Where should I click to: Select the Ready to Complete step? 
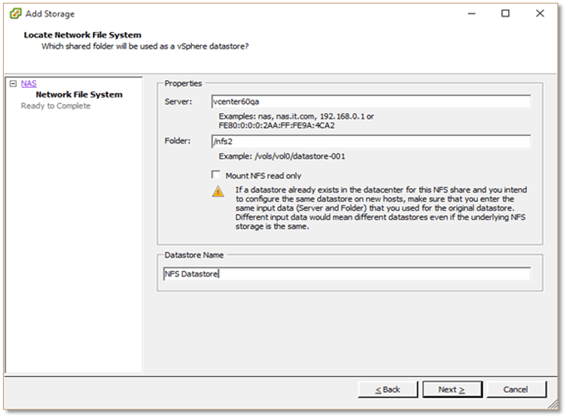click(x=56, y=106)
